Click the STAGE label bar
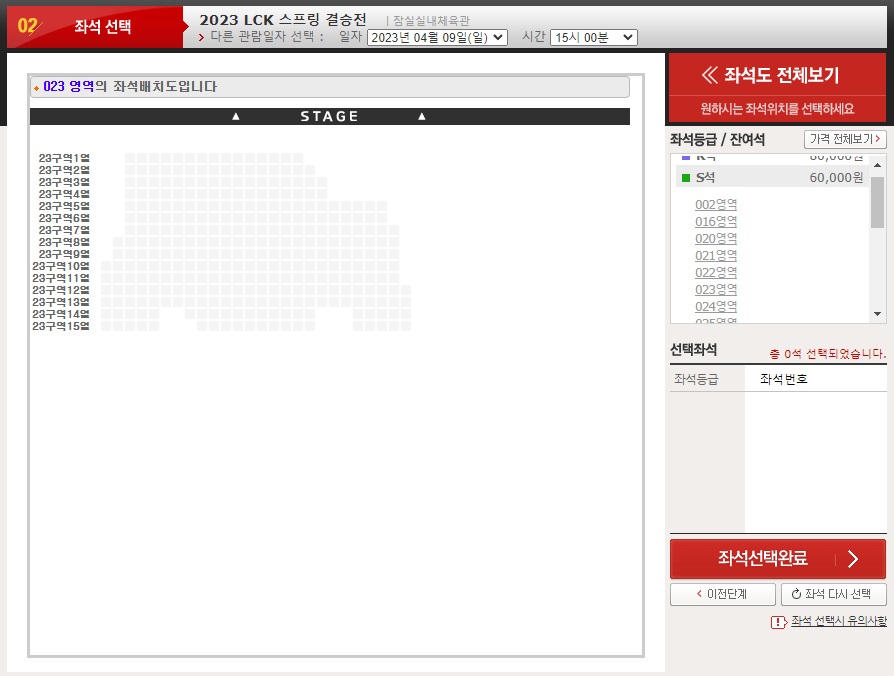Screen dimensions: 894x676 point(330,116)
